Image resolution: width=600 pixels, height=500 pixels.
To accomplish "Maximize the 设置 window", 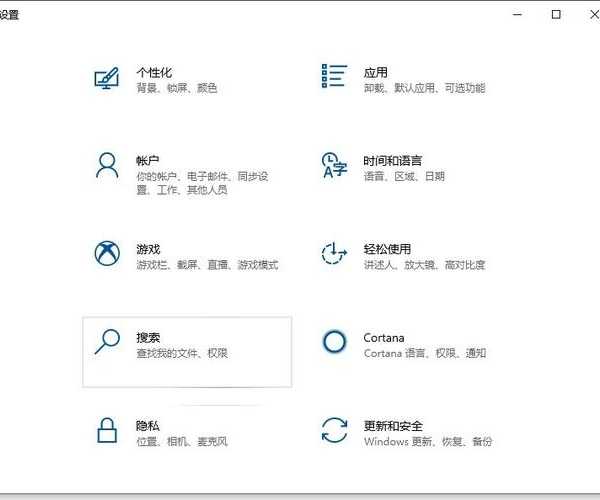I will click(x=556, y=14).
